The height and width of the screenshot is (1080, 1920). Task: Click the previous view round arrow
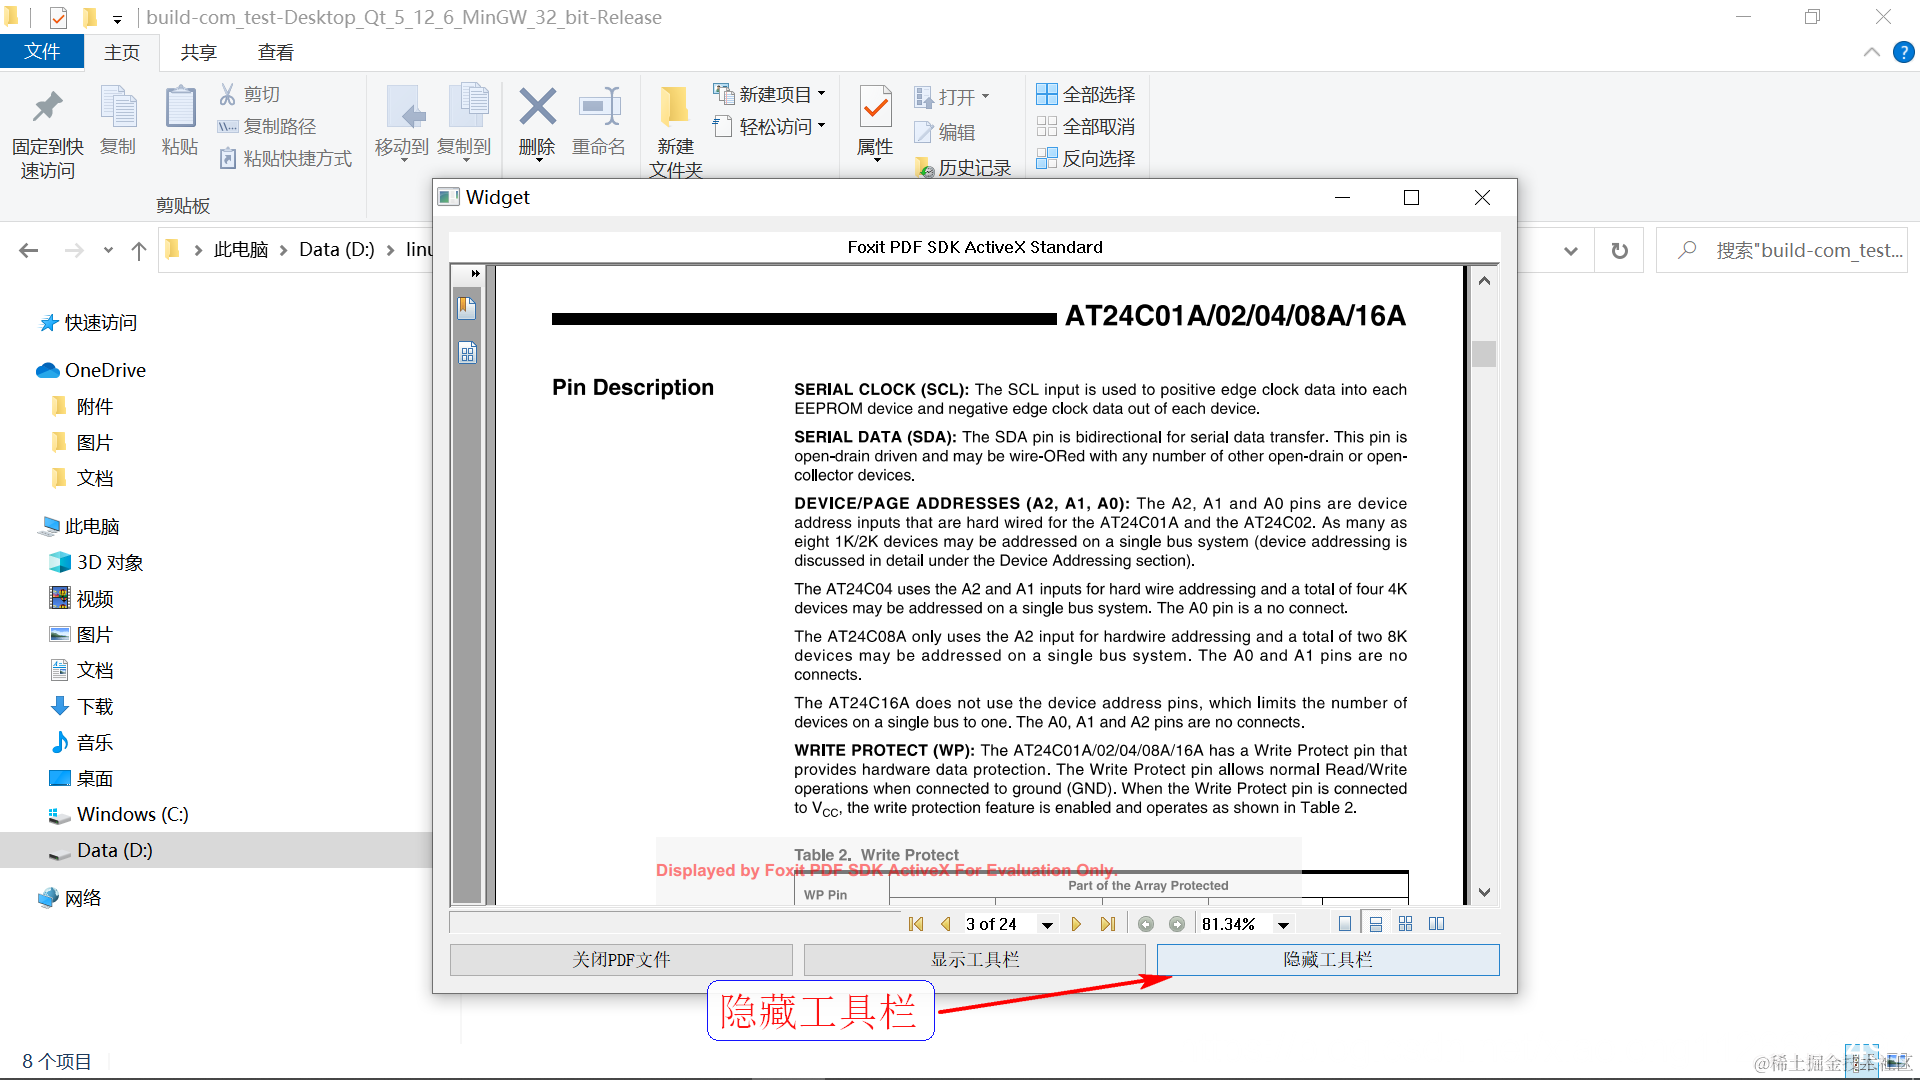(1146, 924)
